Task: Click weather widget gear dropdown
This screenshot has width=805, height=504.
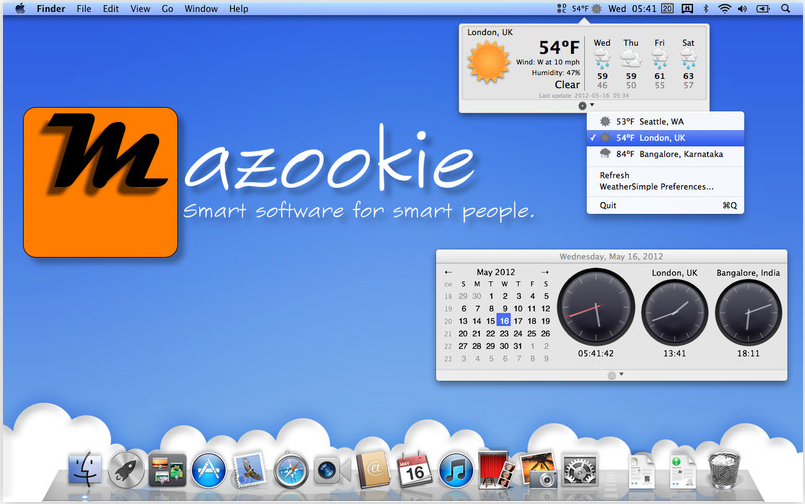Action: 585,106
